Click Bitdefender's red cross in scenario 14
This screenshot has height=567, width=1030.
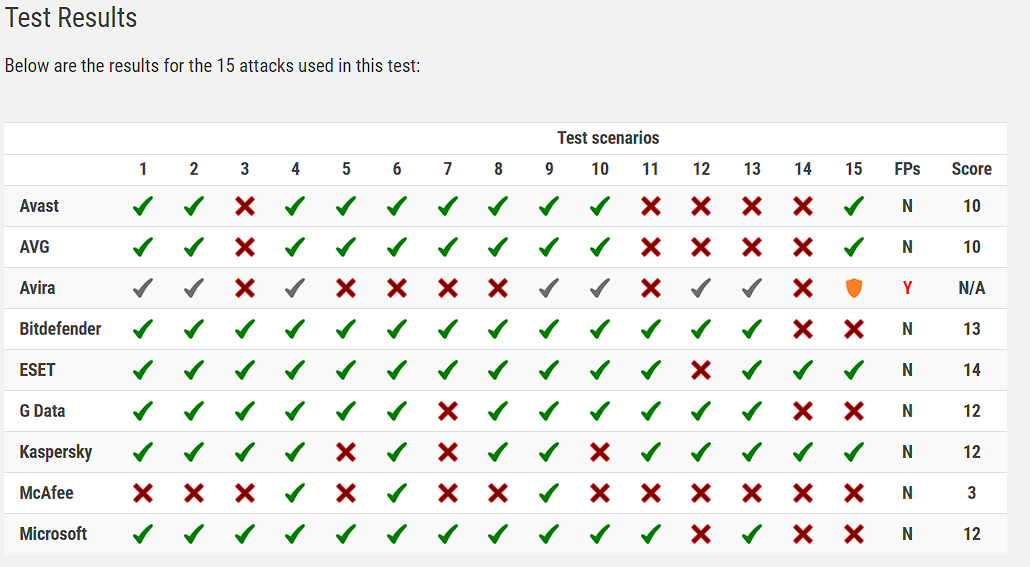tap(803, 329)
